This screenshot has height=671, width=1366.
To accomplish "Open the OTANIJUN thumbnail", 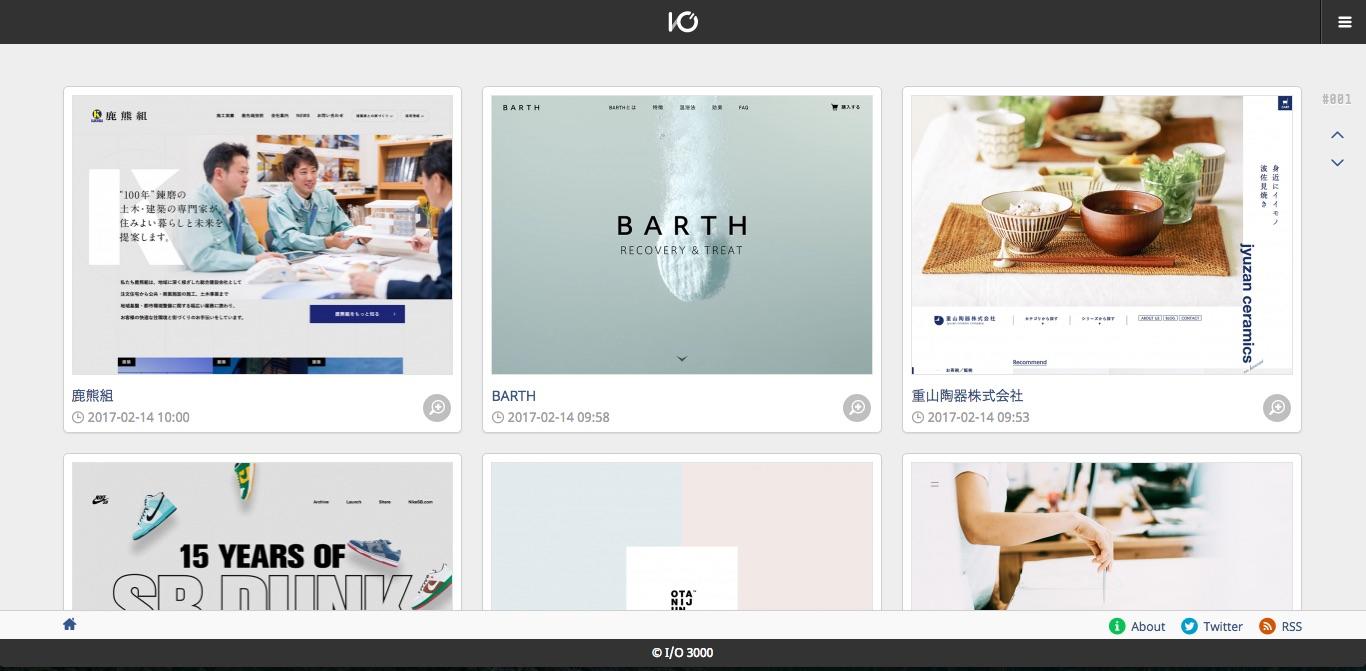I will pyautogui.click(x=682, y=536).
